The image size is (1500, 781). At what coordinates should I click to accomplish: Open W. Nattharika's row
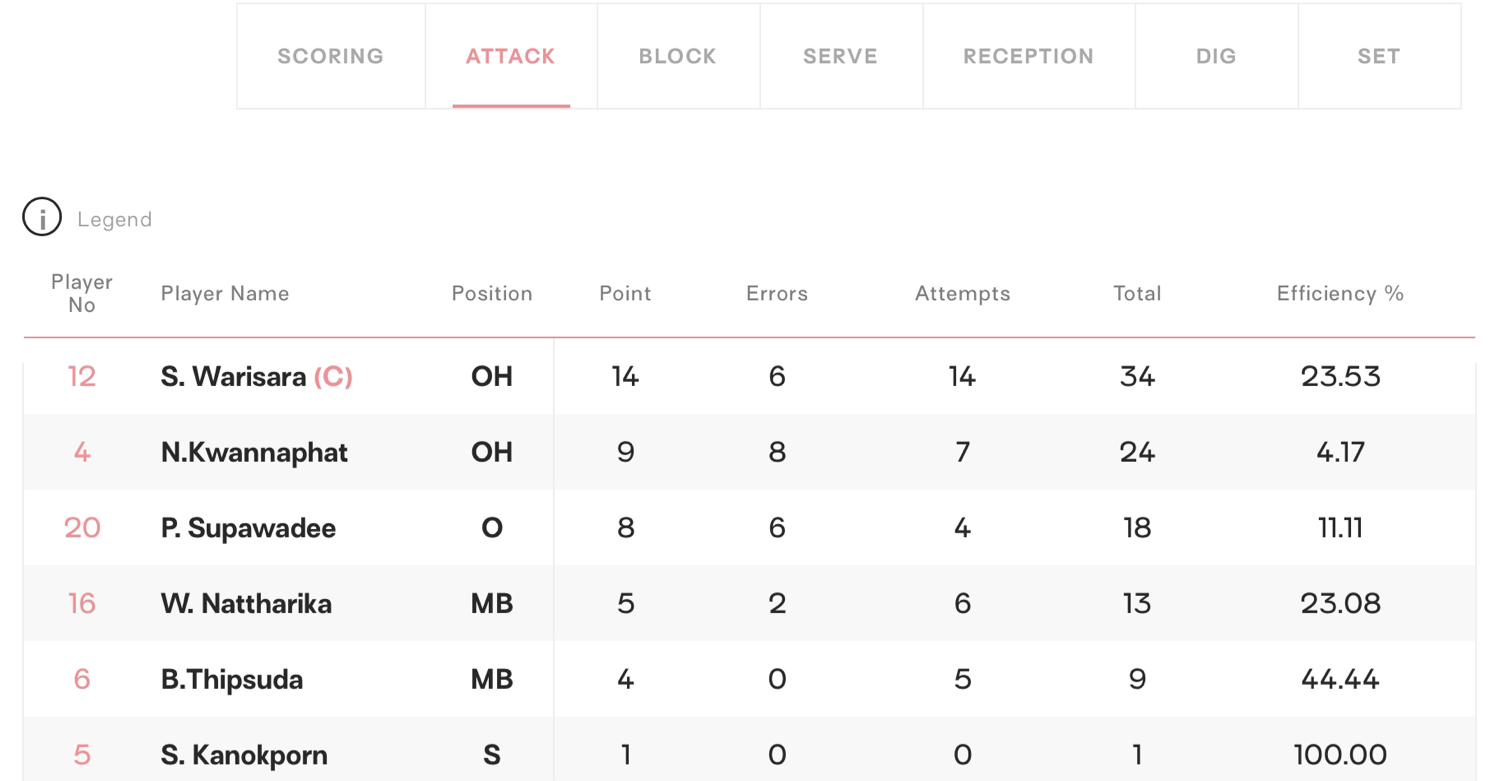click(x=749, y=603)
